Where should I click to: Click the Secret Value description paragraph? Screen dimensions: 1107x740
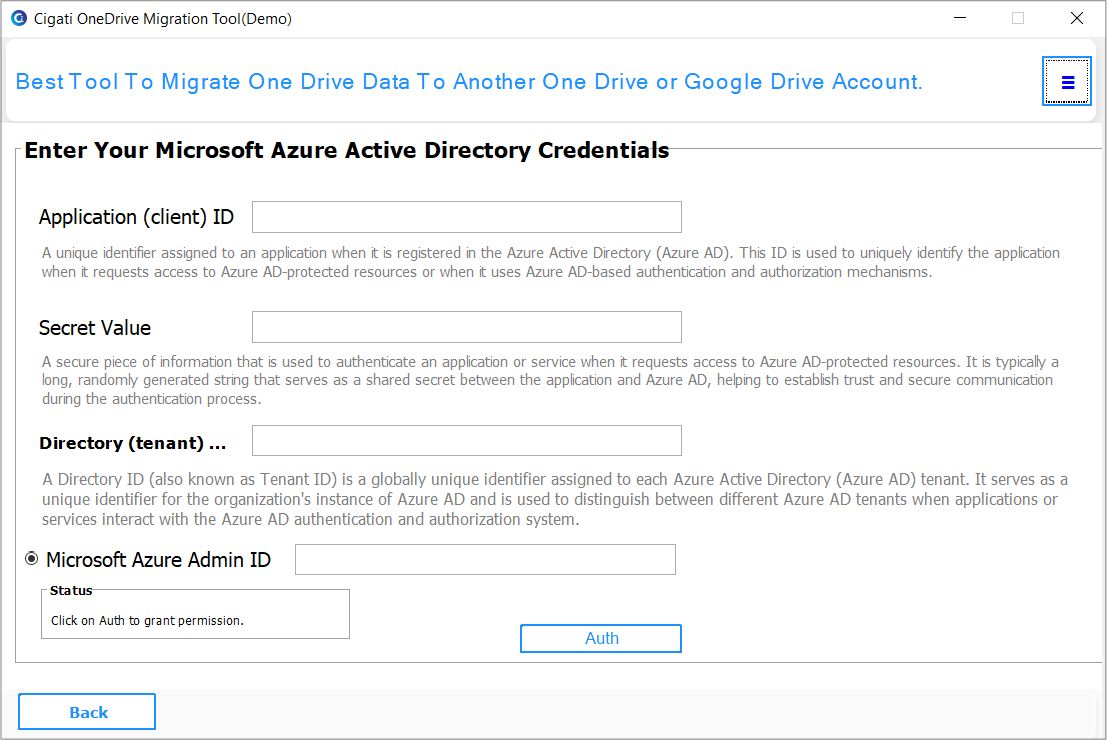coord(550,380)
